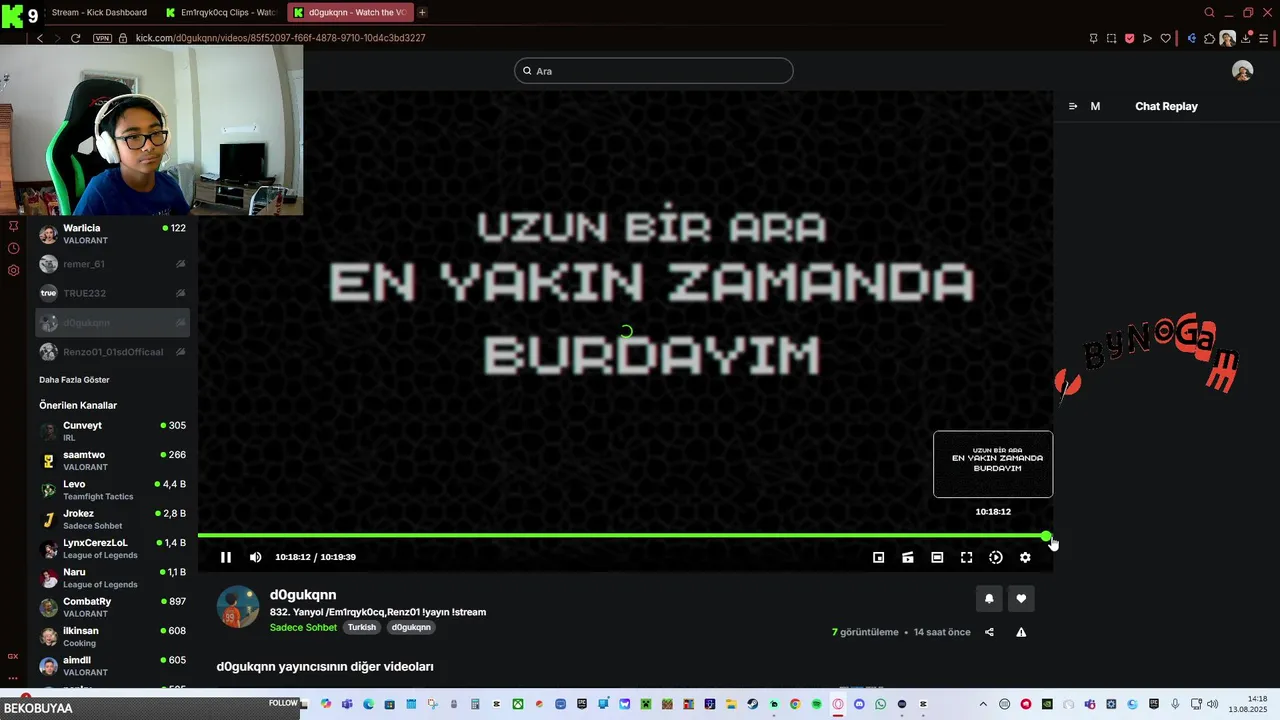Collapse the Chat Replay panel
The width and height of the screenshot is (1280, 720).
[1073, 106]
